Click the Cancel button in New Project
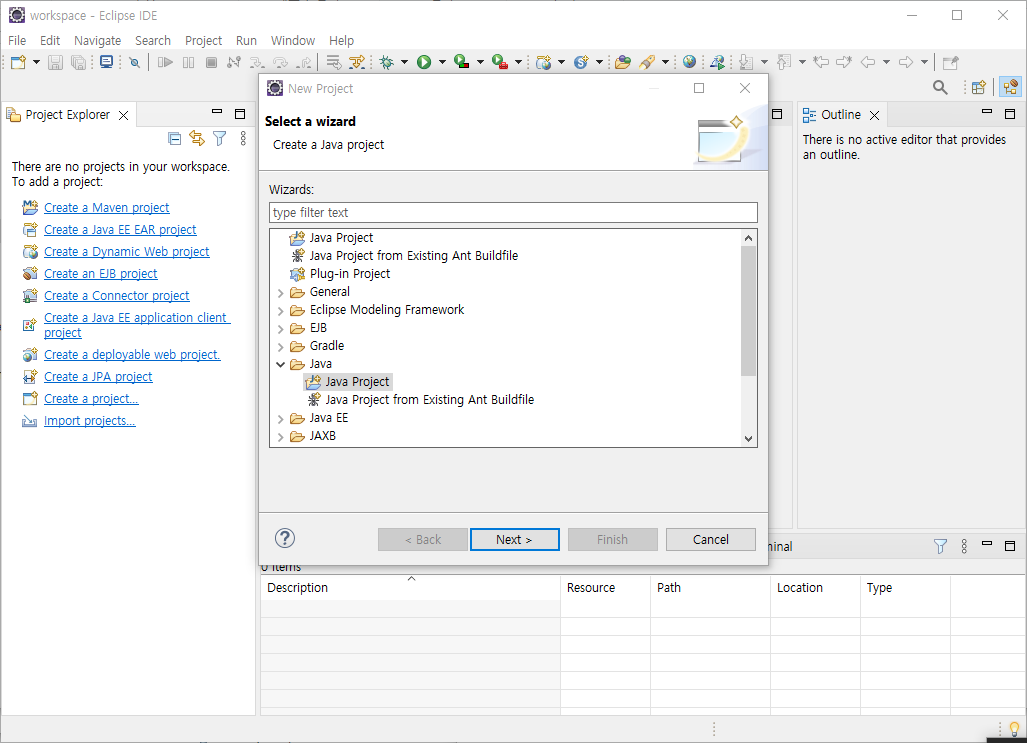Viewport: 1027px width, 743px height. coord(711,540)
